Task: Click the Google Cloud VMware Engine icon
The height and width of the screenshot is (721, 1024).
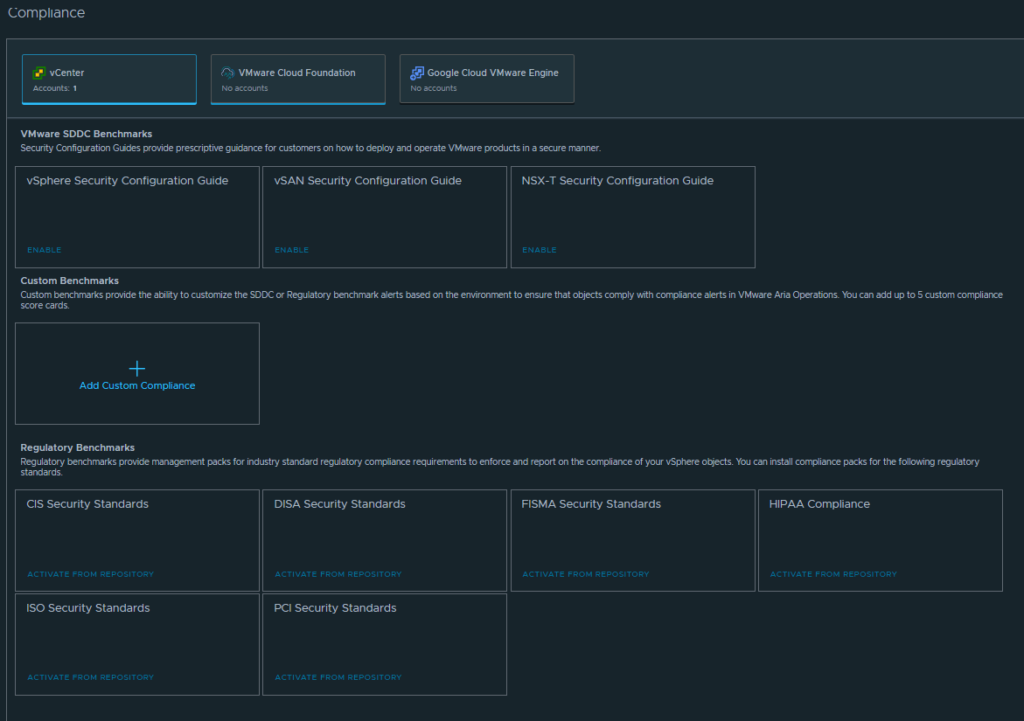Action: point(417,72)
